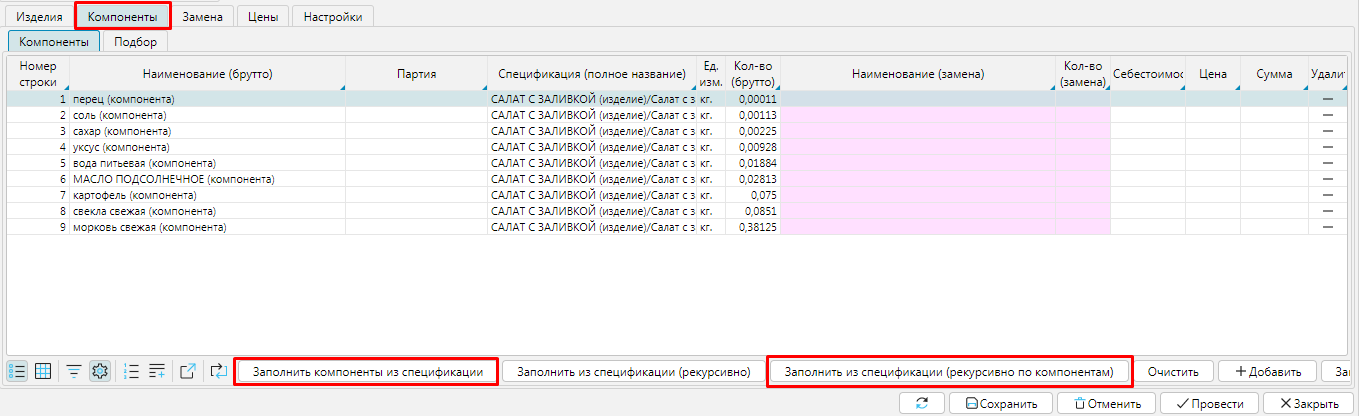1359x416 pixels.
Task: Open the Замена tab
Action: 202,16
